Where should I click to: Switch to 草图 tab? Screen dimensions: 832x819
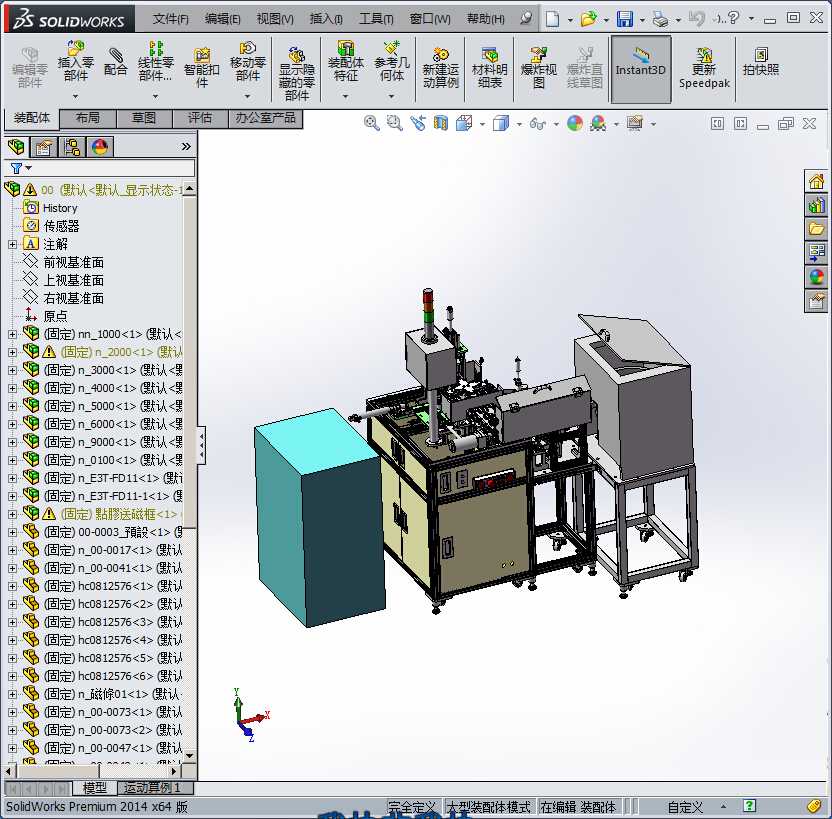click(144, 118)
